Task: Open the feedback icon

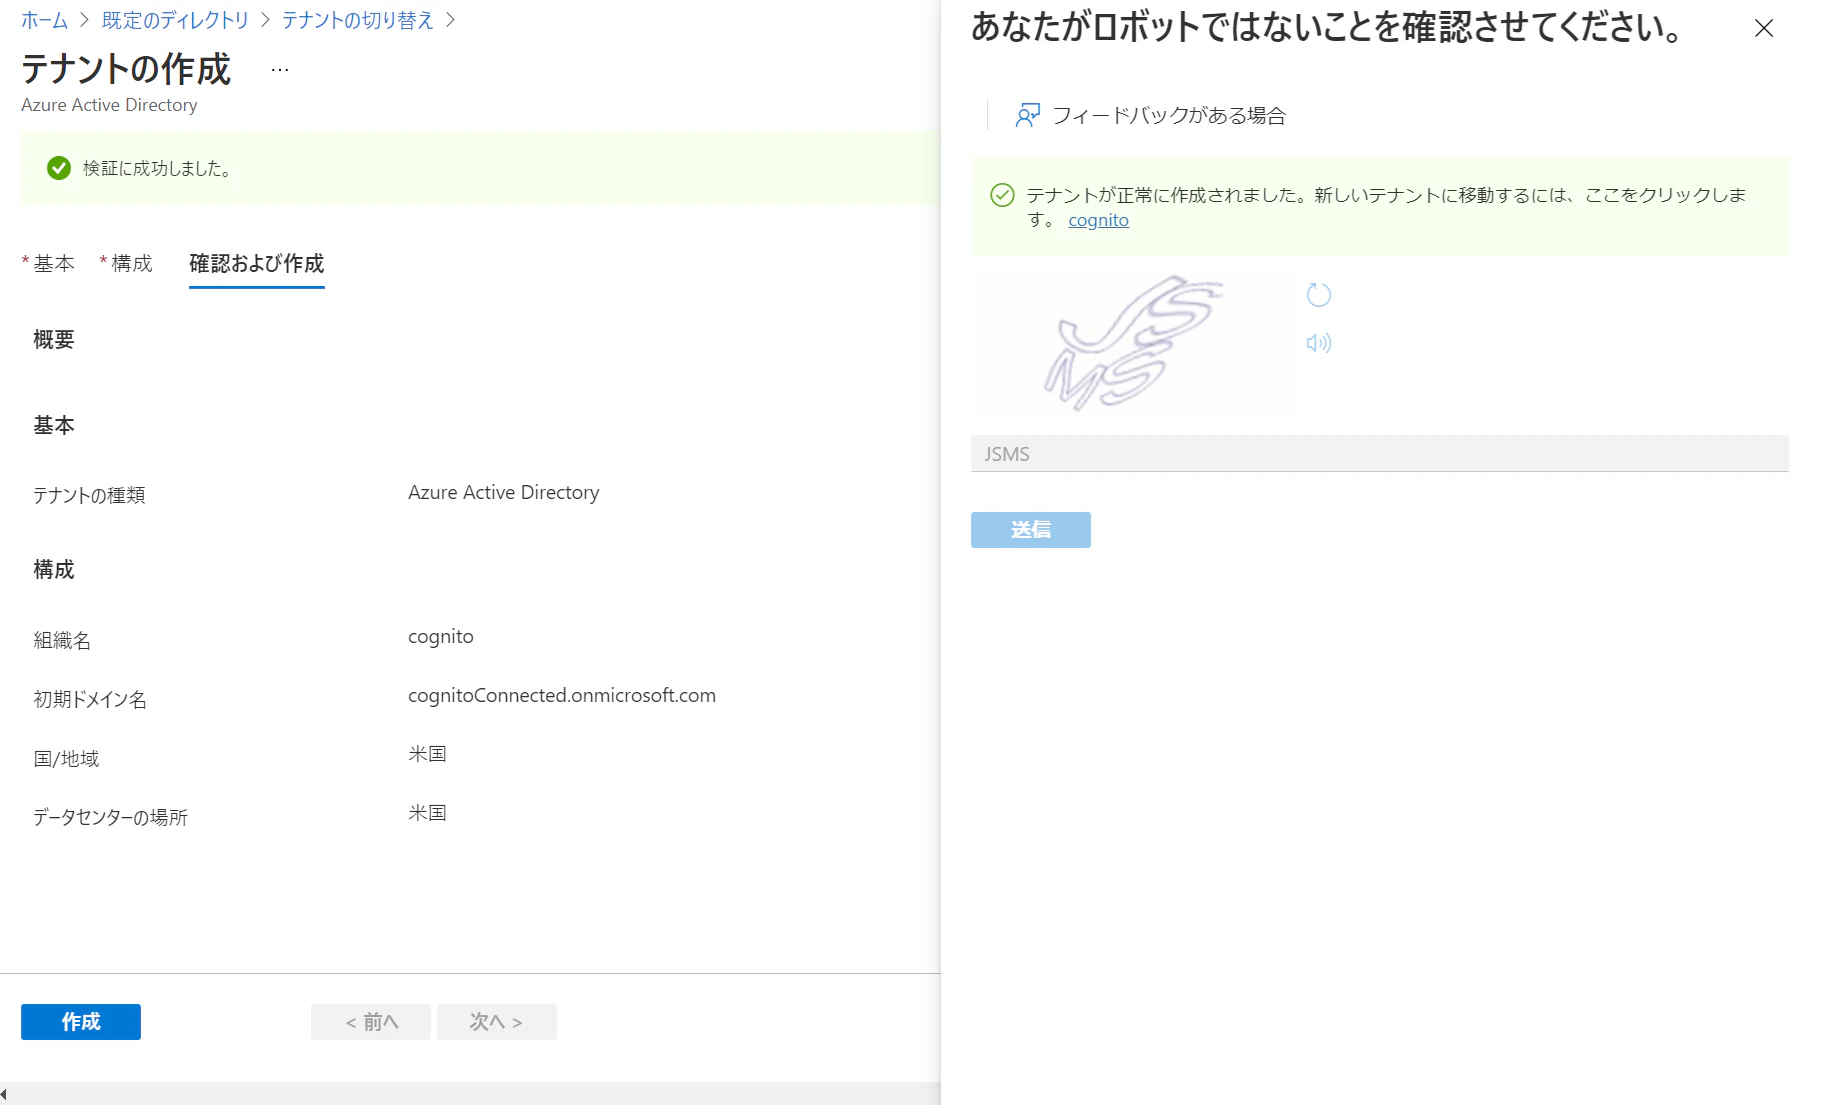Action: (x=1028, y=115)
